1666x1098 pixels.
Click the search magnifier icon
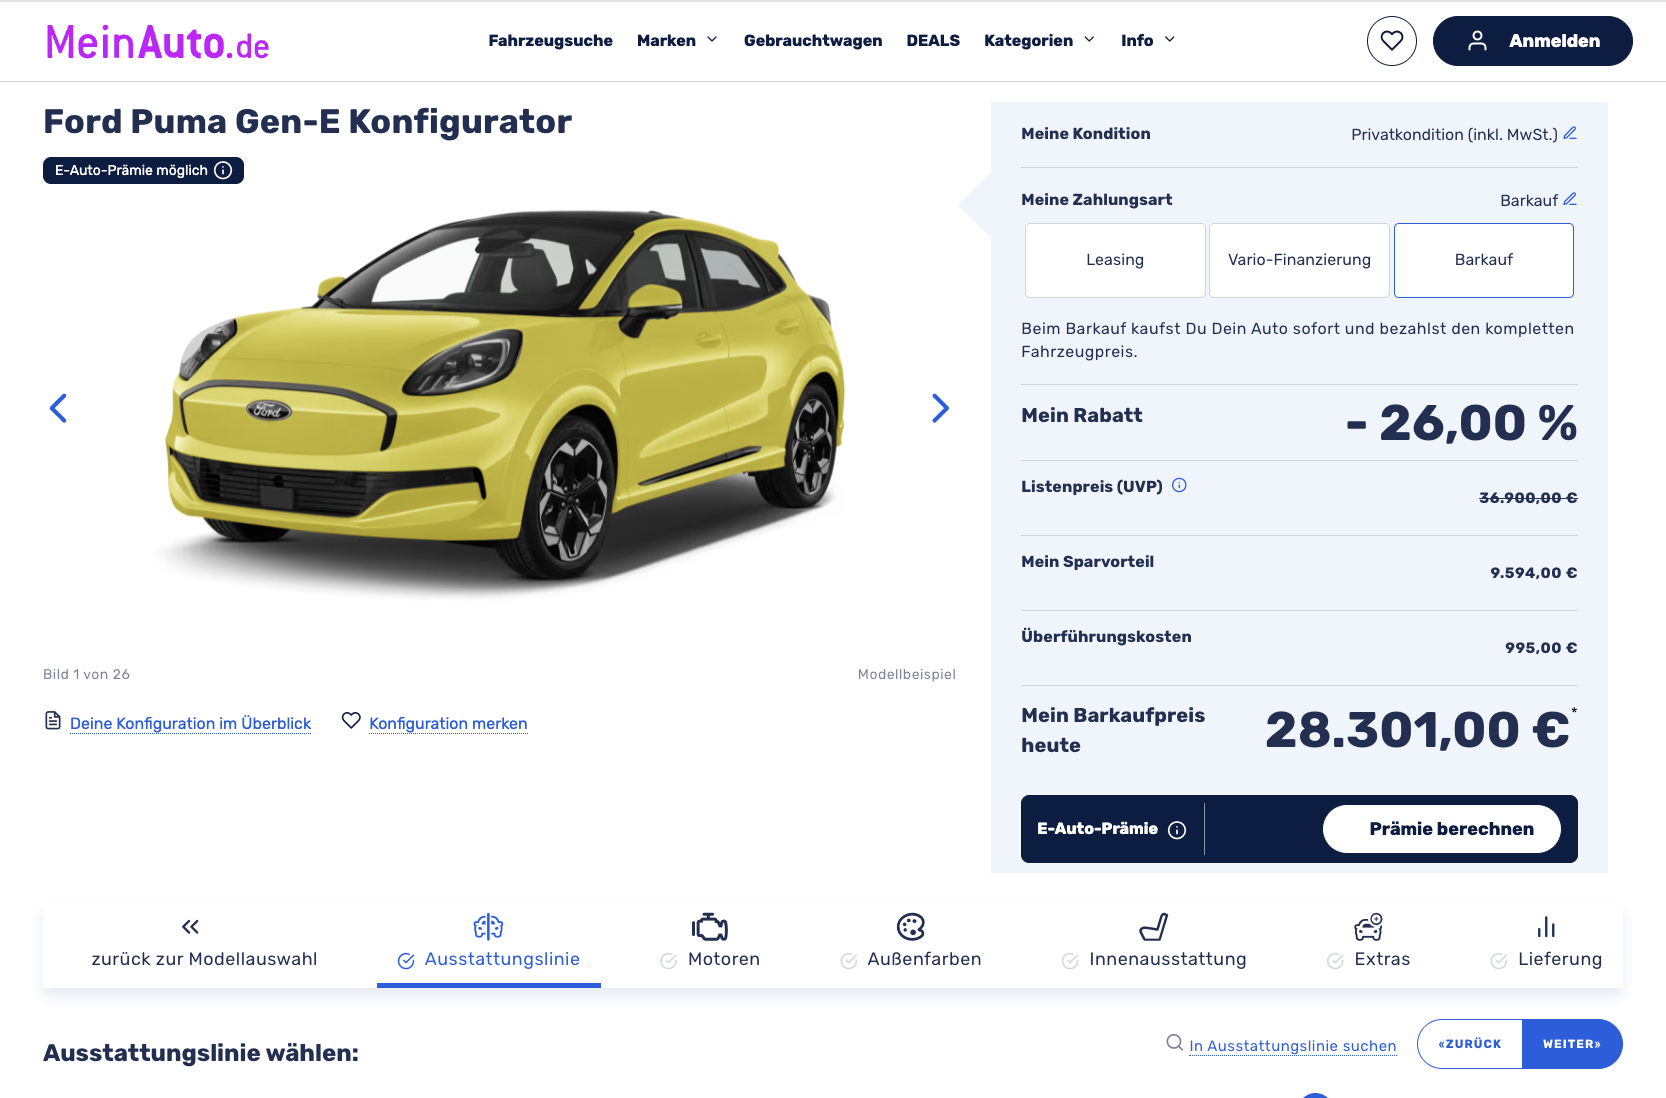[1175, 1043]
